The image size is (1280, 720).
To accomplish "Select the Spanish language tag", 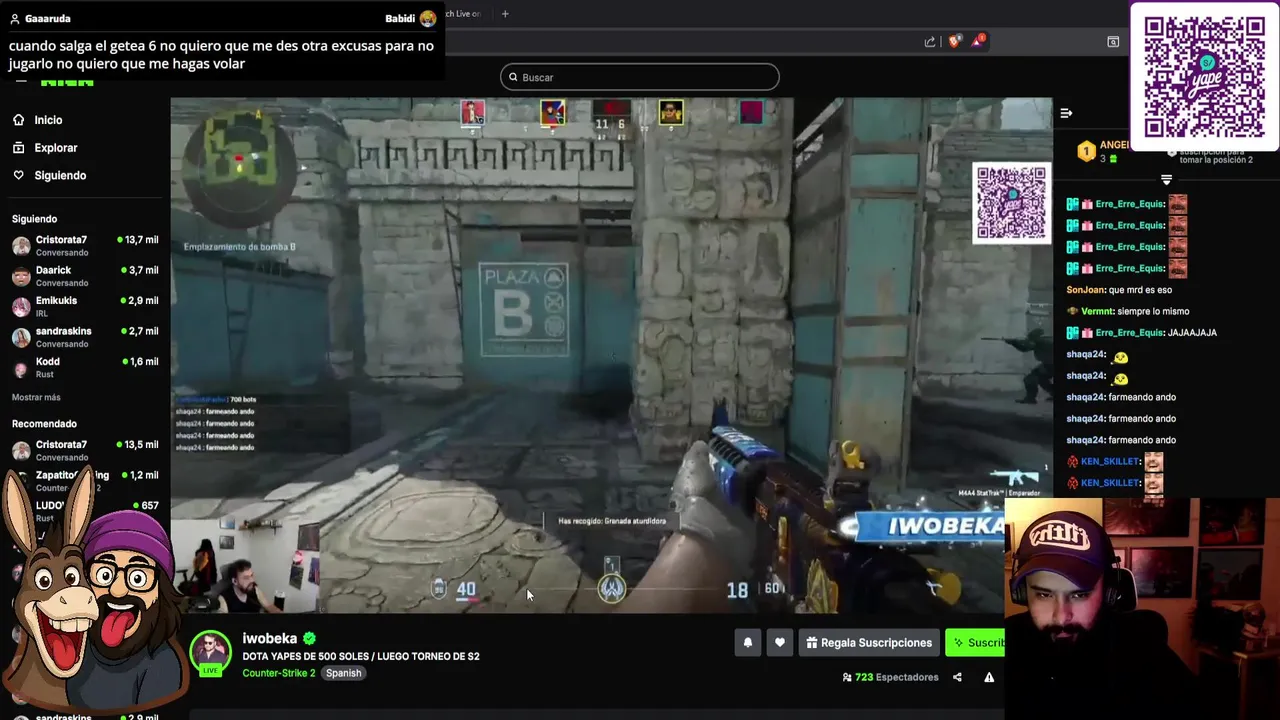I will [343, 673].
